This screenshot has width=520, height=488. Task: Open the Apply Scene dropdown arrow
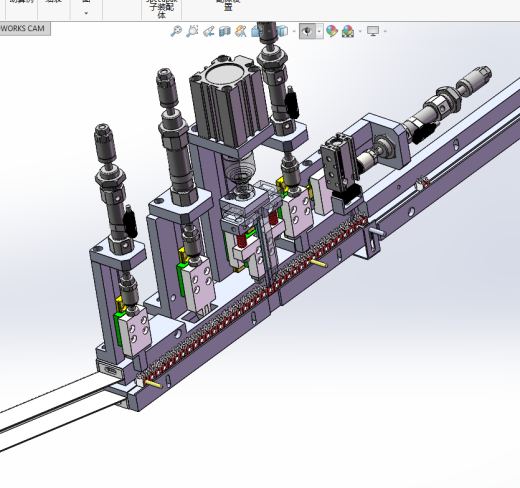360,31
